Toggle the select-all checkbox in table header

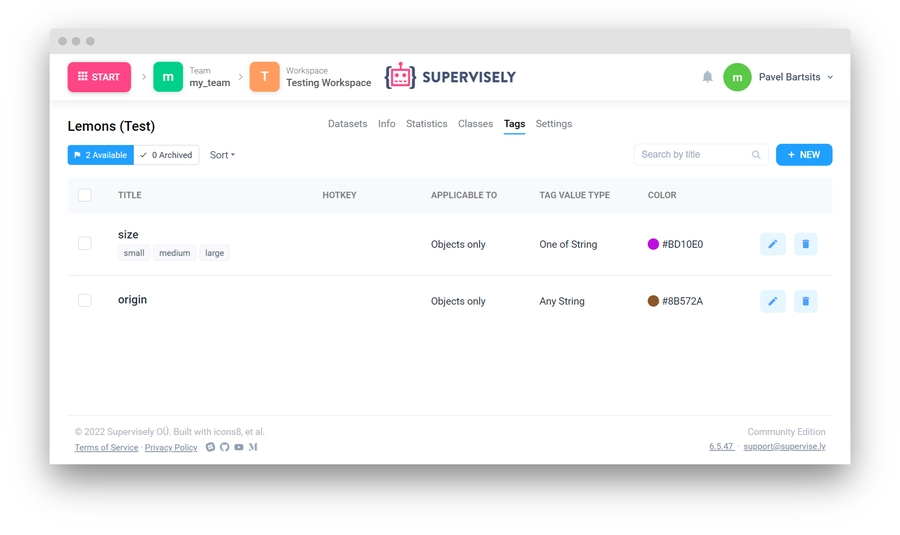pyautogui.click(x=85, y=195)
